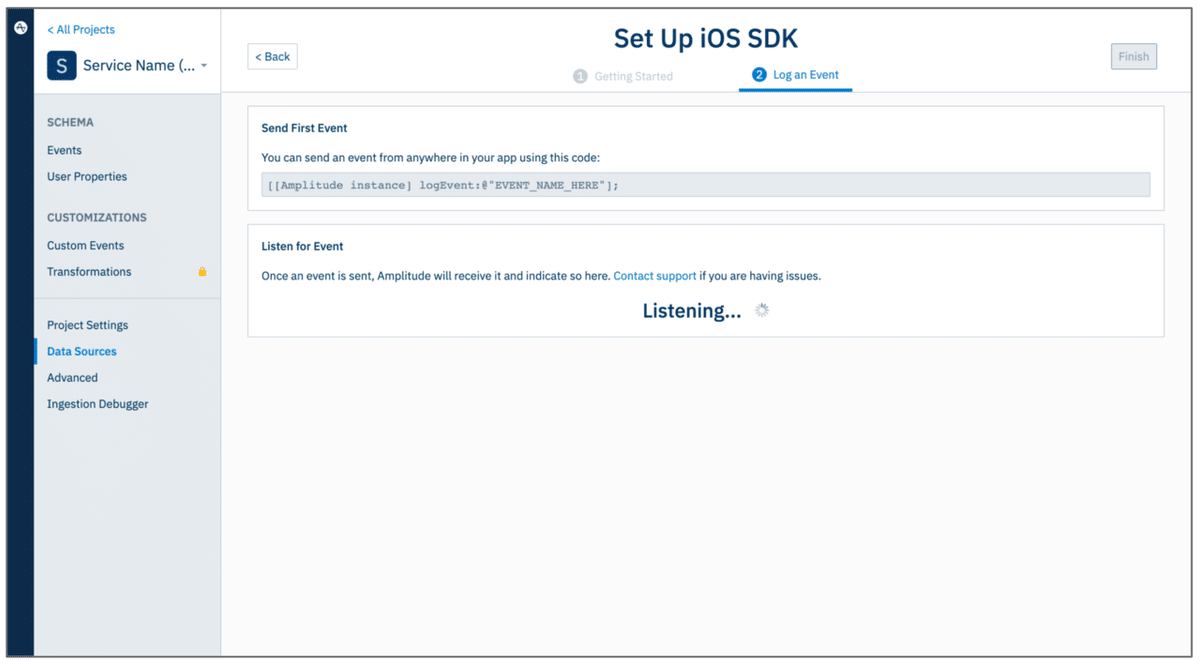The height and width of the screenshot is (663, 1200).
Task: Open the Ingestion Debugger
Action: pos(98,404)
